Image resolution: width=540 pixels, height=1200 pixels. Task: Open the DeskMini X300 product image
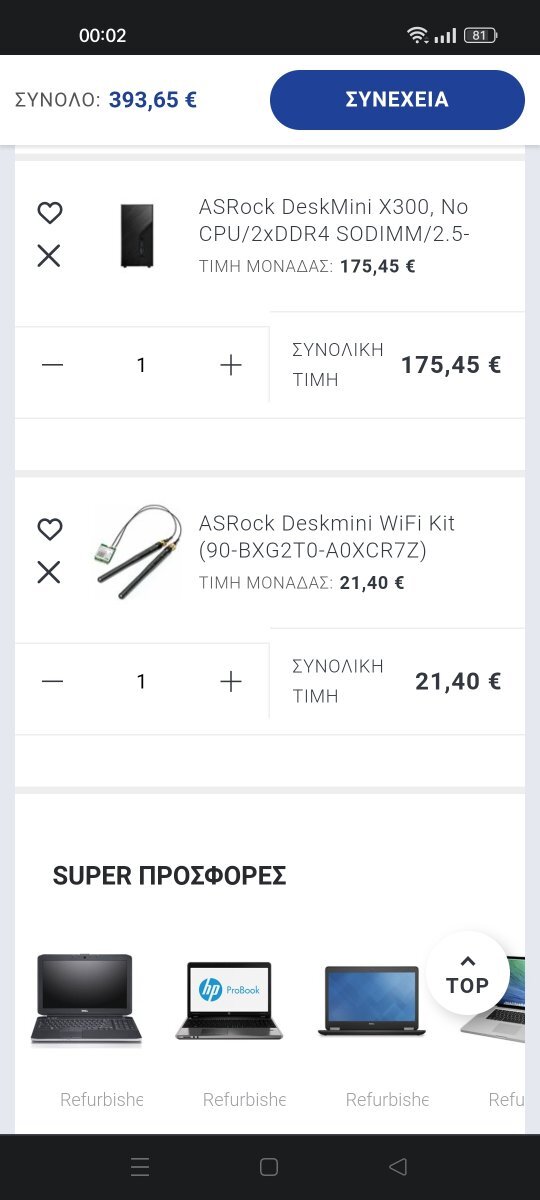coord(137,235)
